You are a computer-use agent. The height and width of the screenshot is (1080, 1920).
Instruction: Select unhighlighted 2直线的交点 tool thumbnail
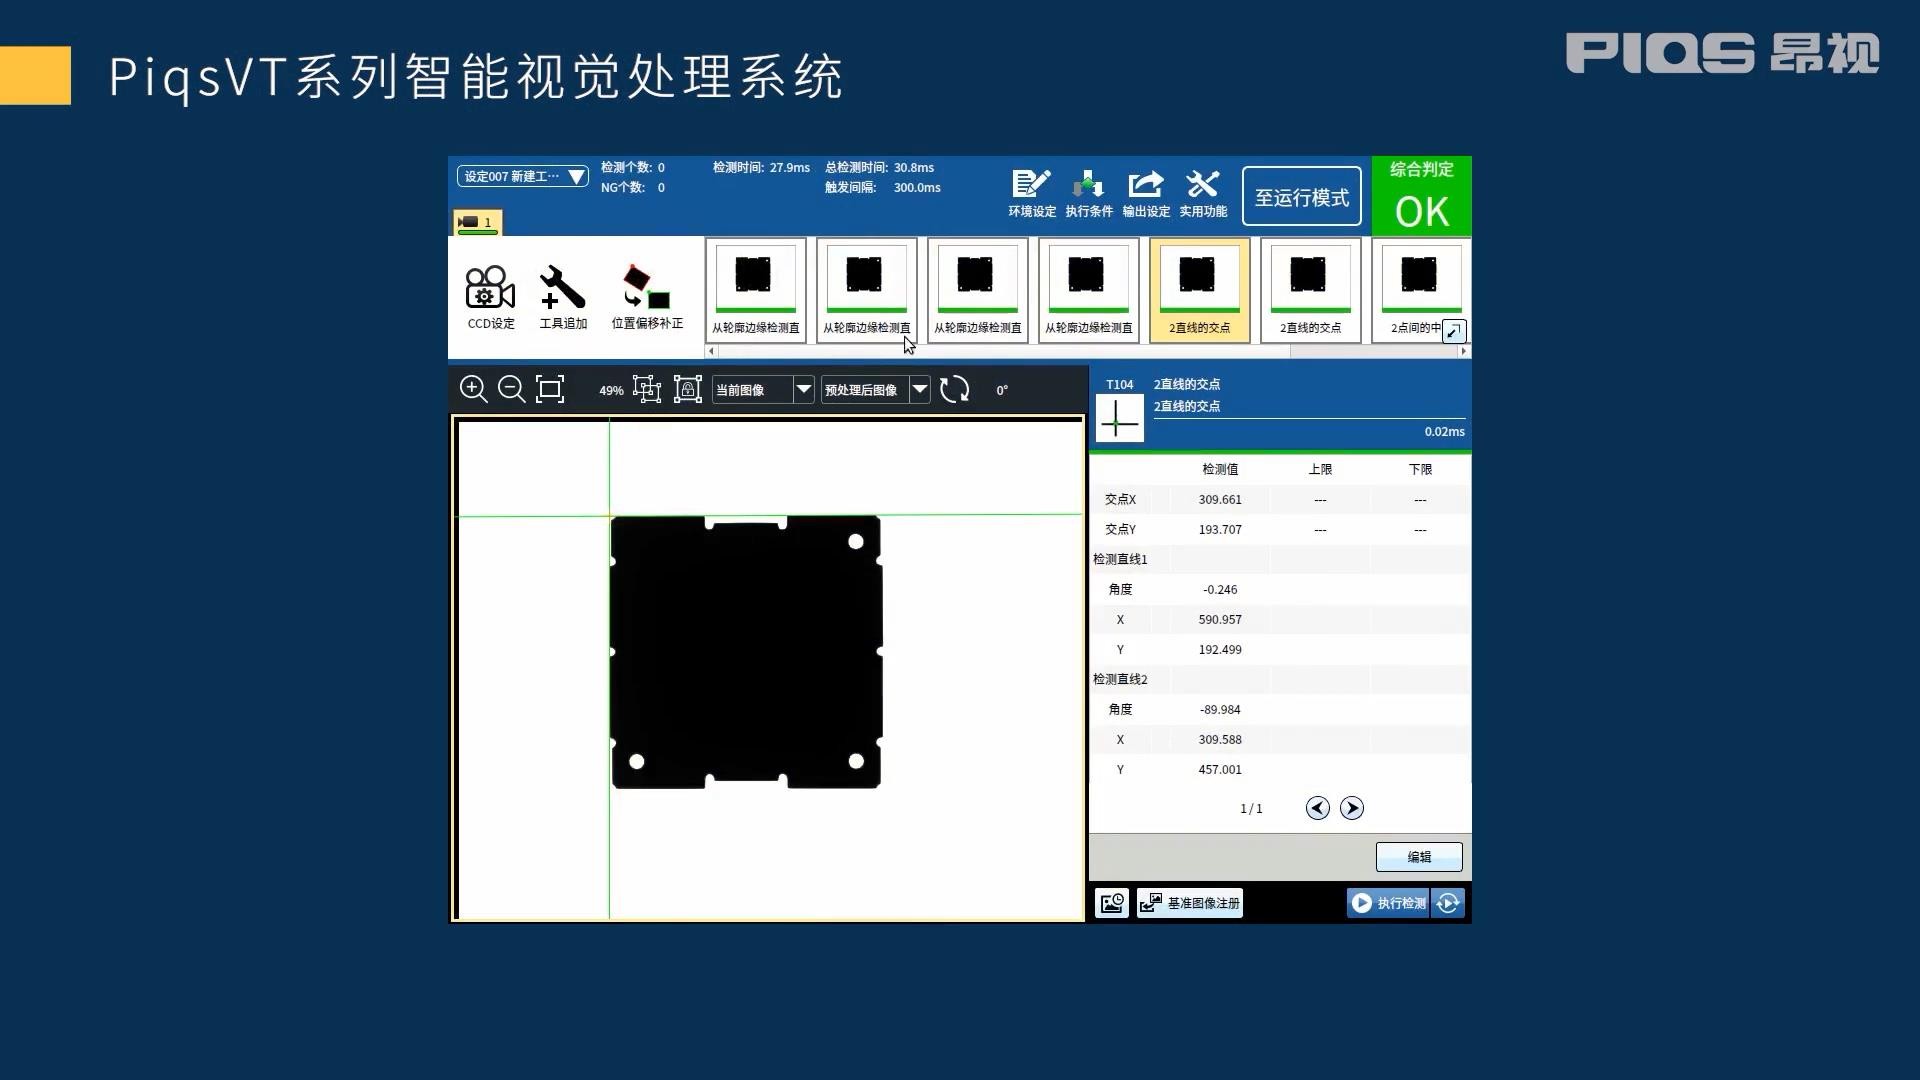(1310, 290)
